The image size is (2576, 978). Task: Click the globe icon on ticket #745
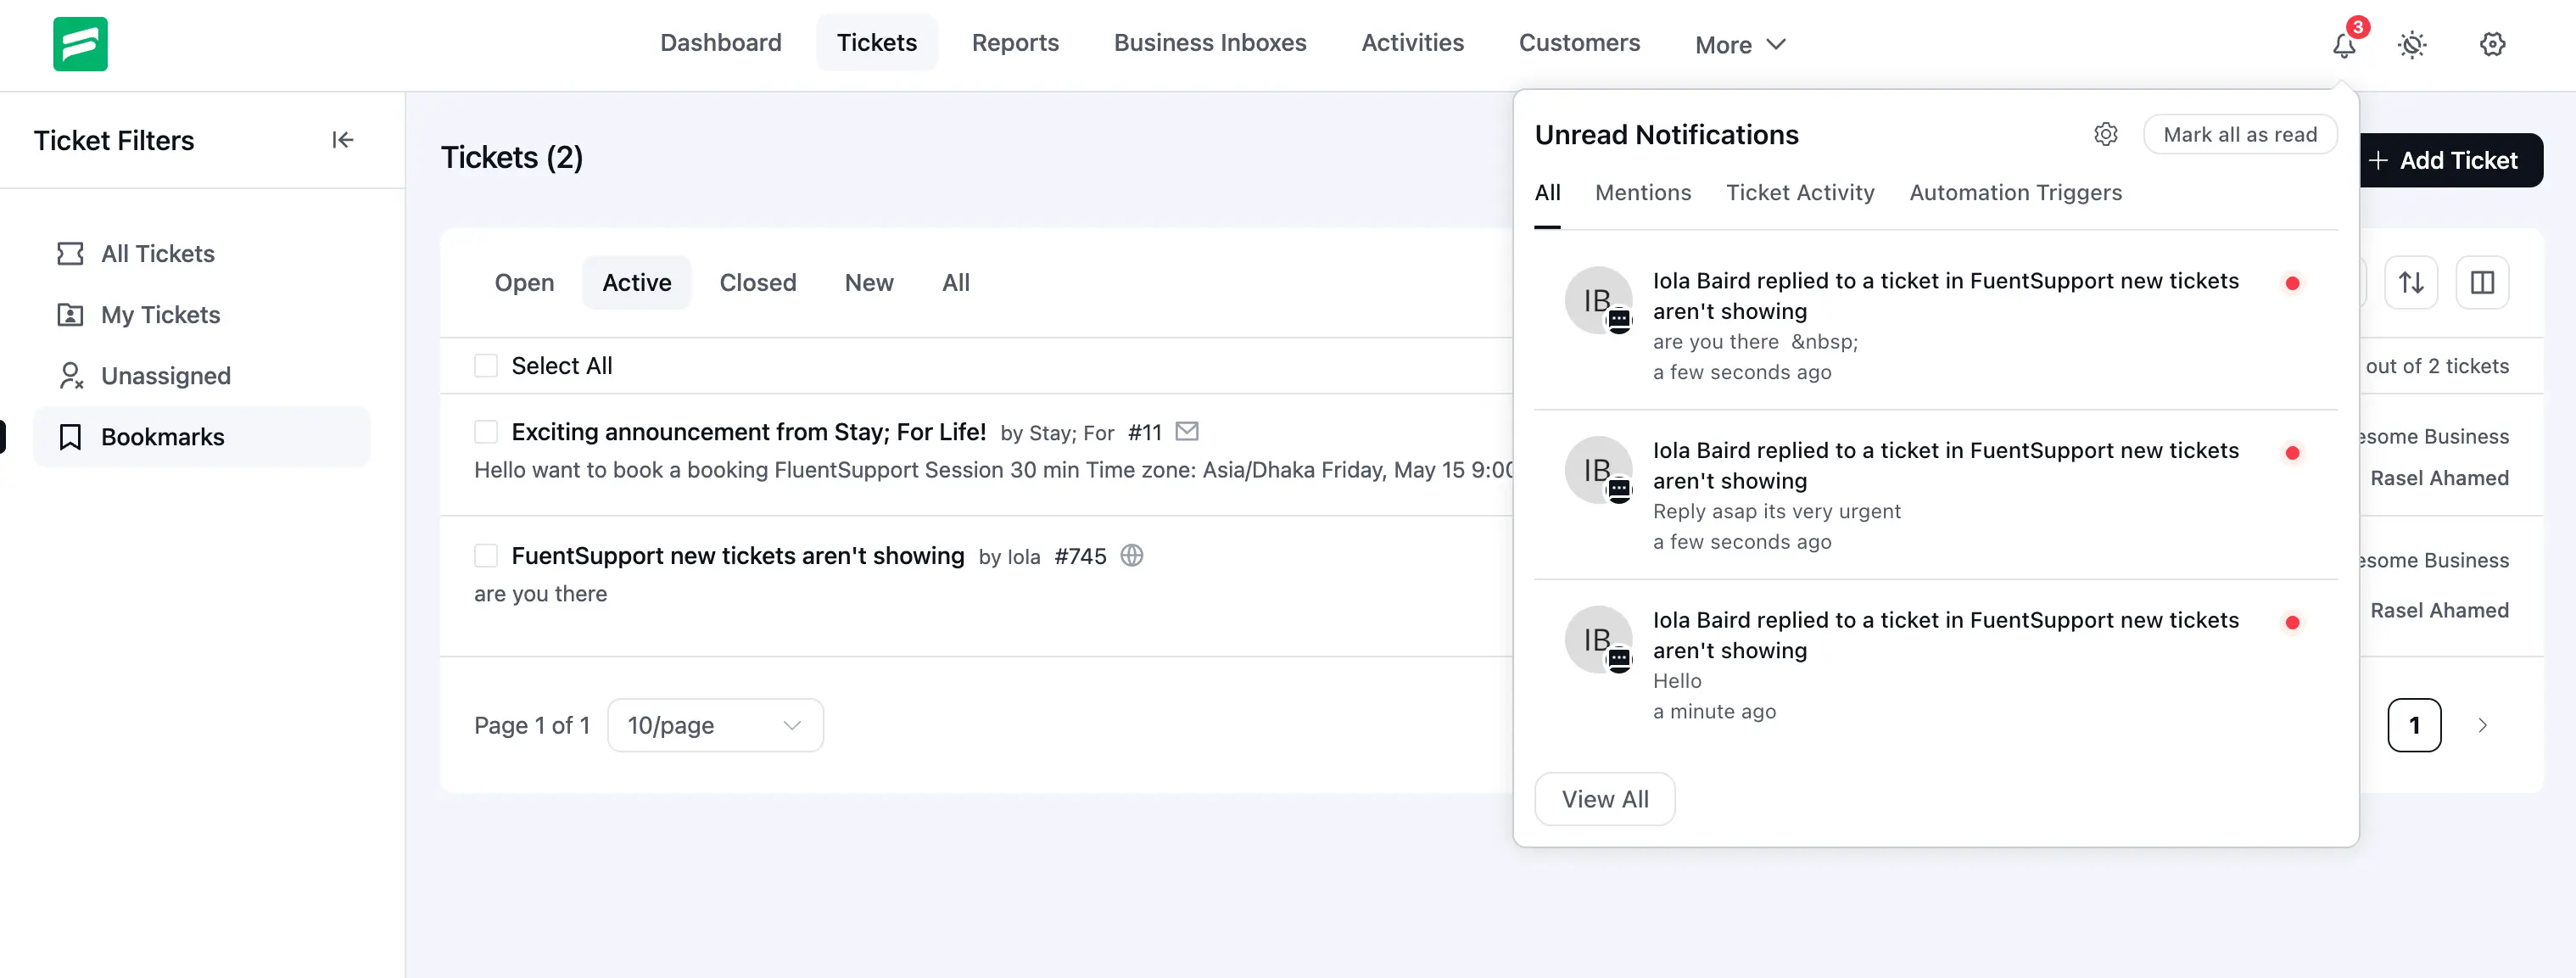click(1132, 555)
